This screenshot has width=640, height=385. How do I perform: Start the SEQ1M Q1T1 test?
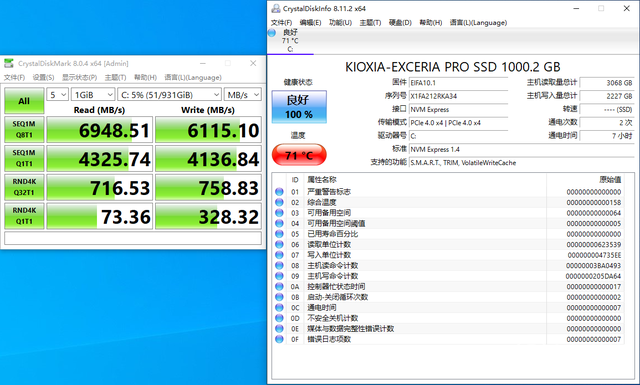coord(24,158)
